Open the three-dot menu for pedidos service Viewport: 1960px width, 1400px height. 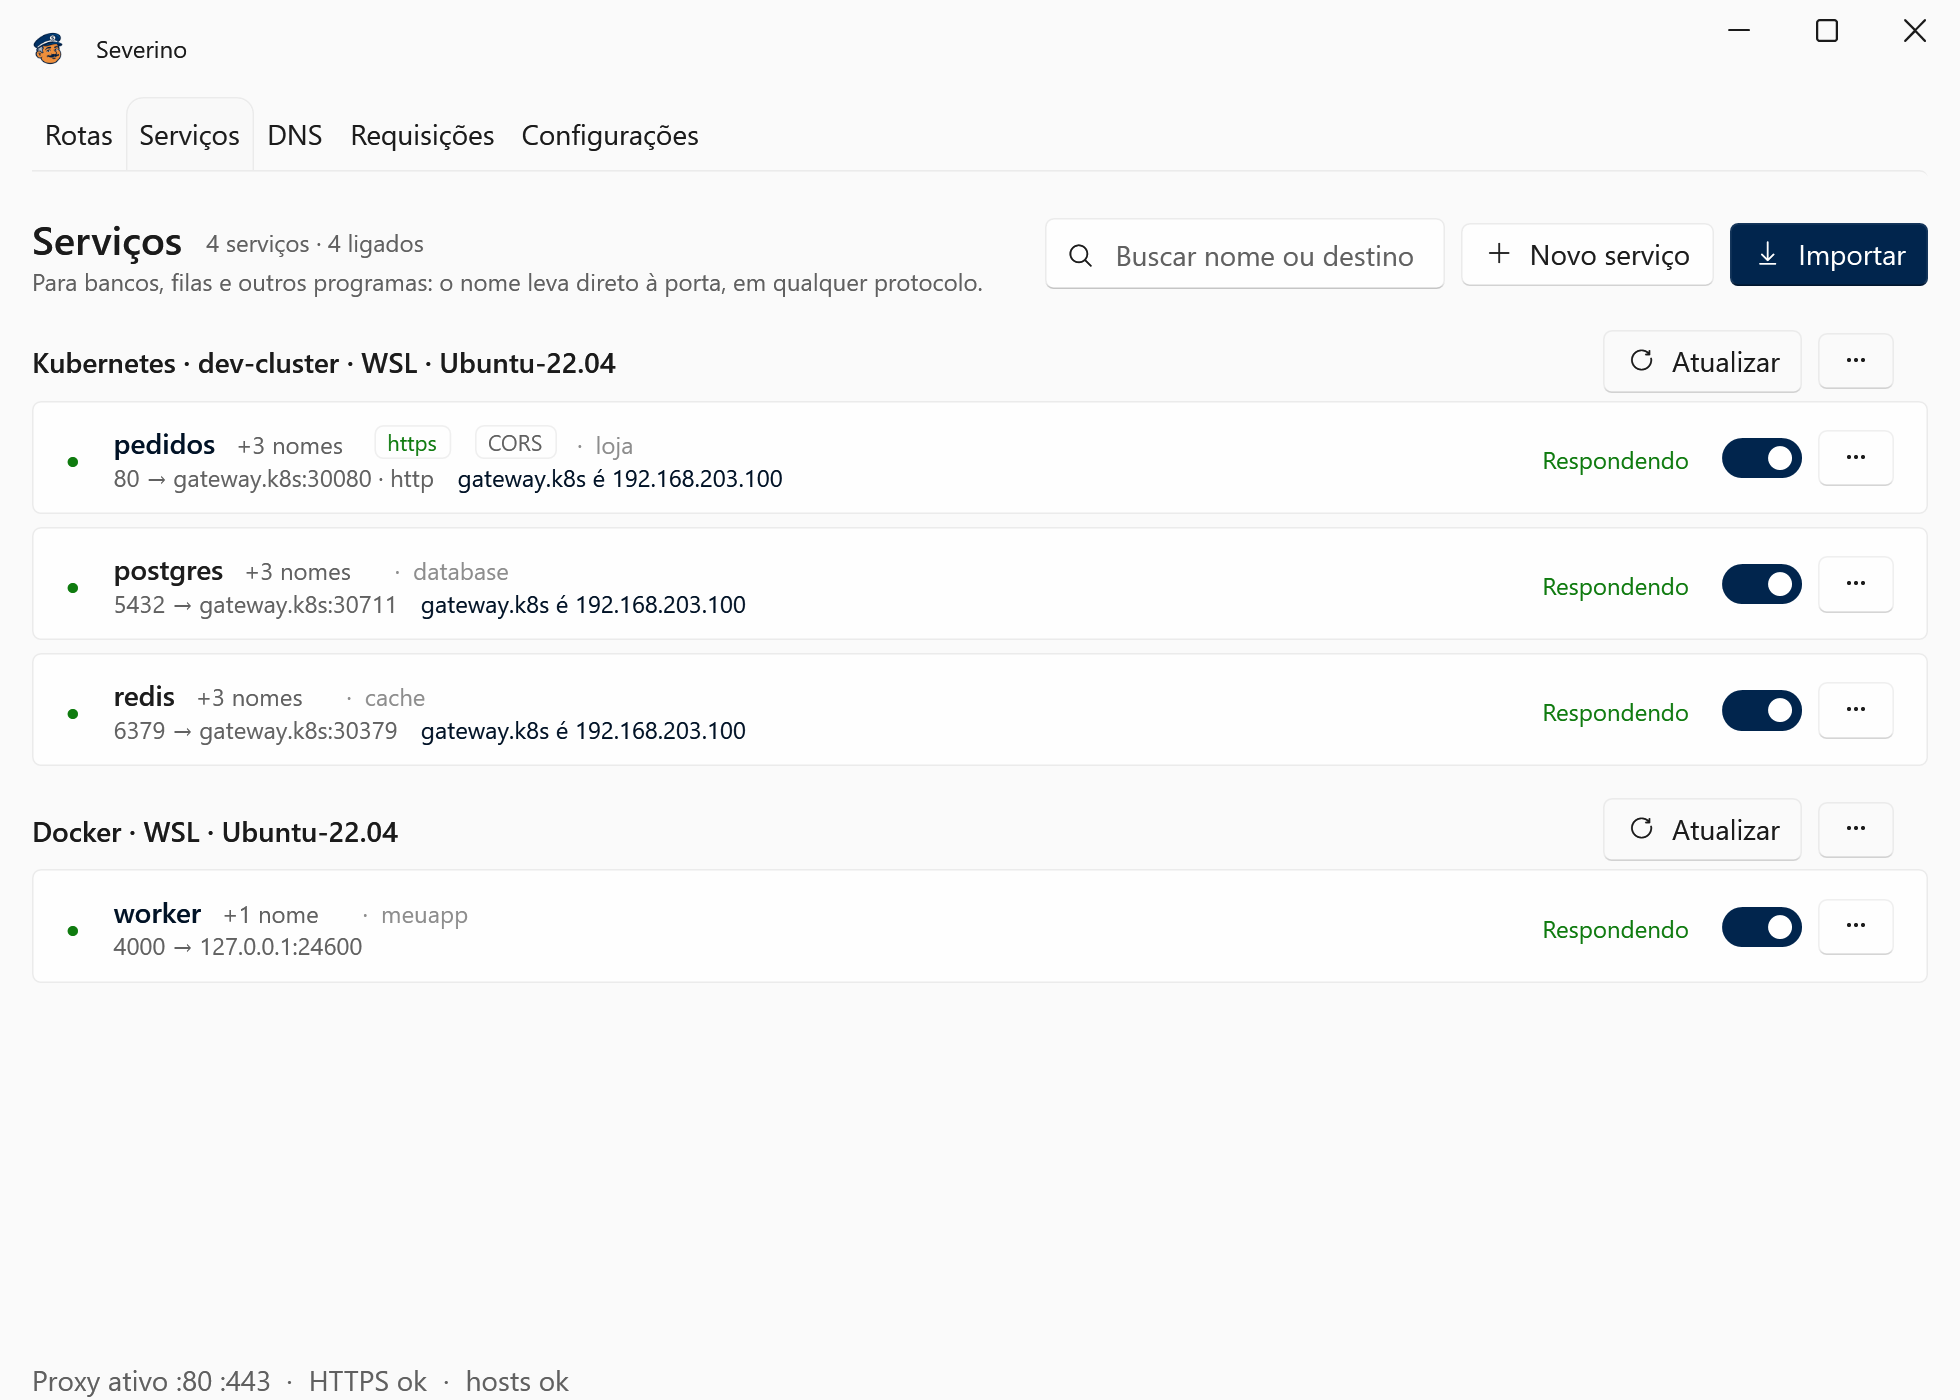(1856, 458)
